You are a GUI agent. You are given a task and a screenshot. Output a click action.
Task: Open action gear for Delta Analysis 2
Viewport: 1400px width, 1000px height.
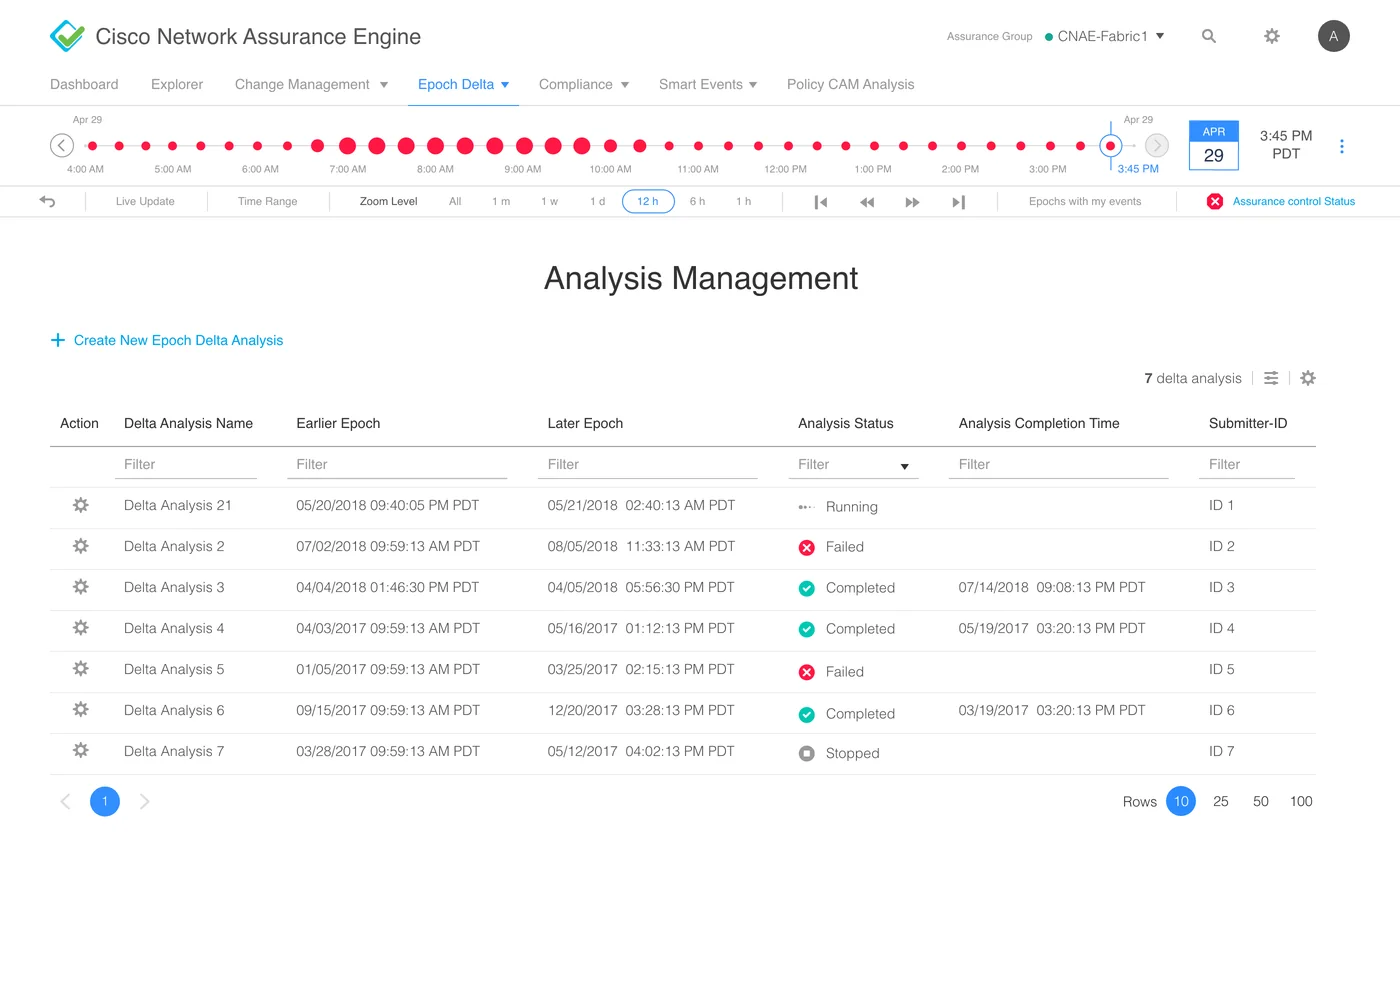[x=81, y=546]
